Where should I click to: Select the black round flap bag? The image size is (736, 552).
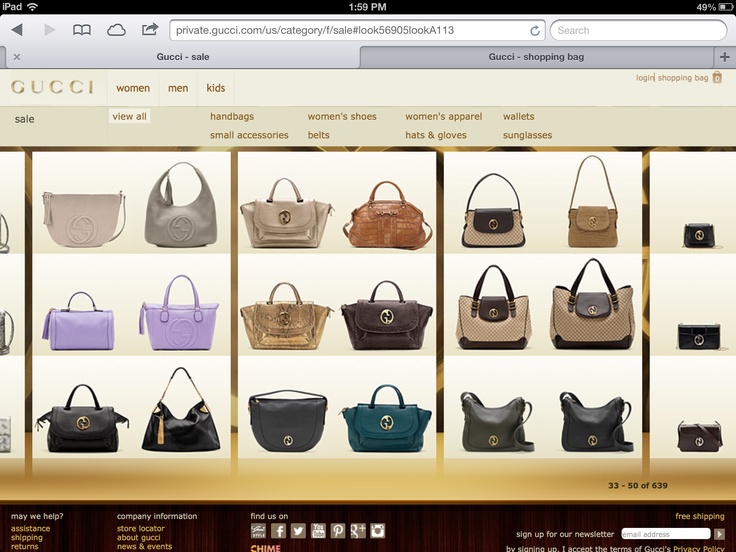(x=288, y=420)
